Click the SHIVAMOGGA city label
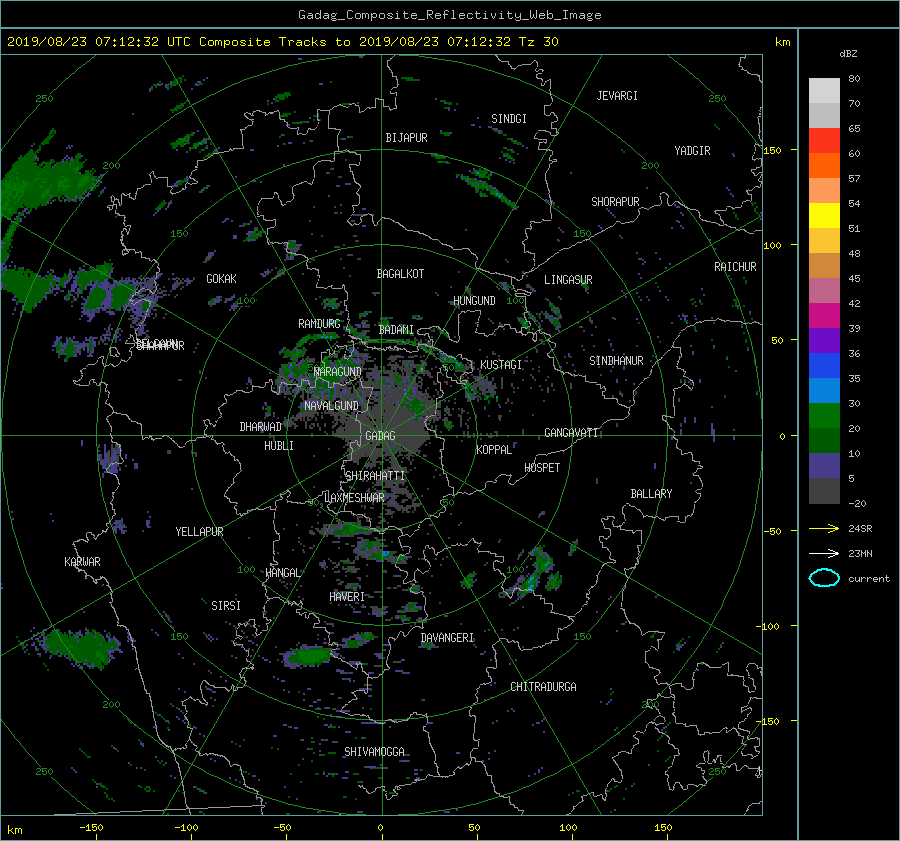 pos(374,751)
